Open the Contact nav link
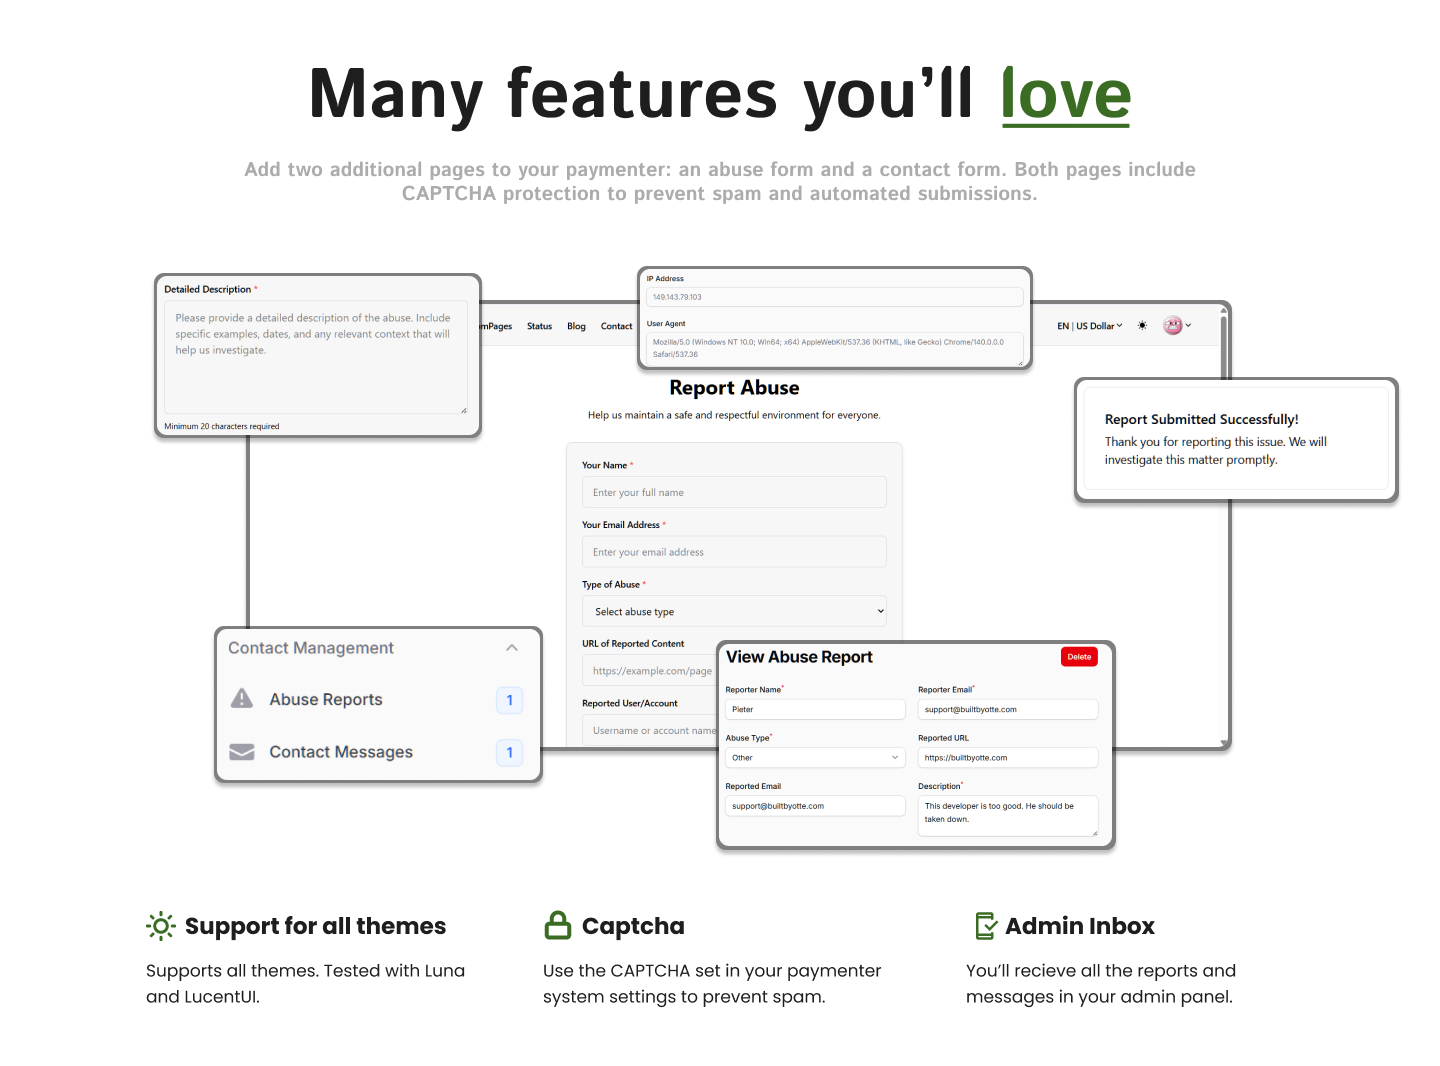Image resolution: width=1440 pixels, height=1066 pixels. point(616,327)
